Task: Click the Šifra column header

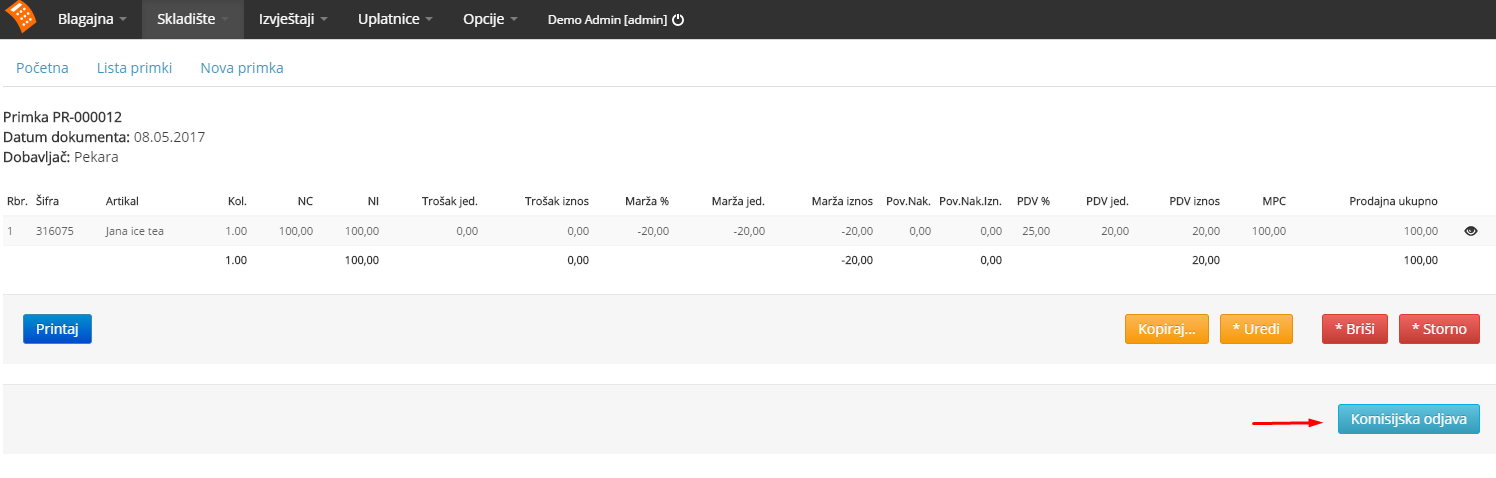Action: pos(47,201)
